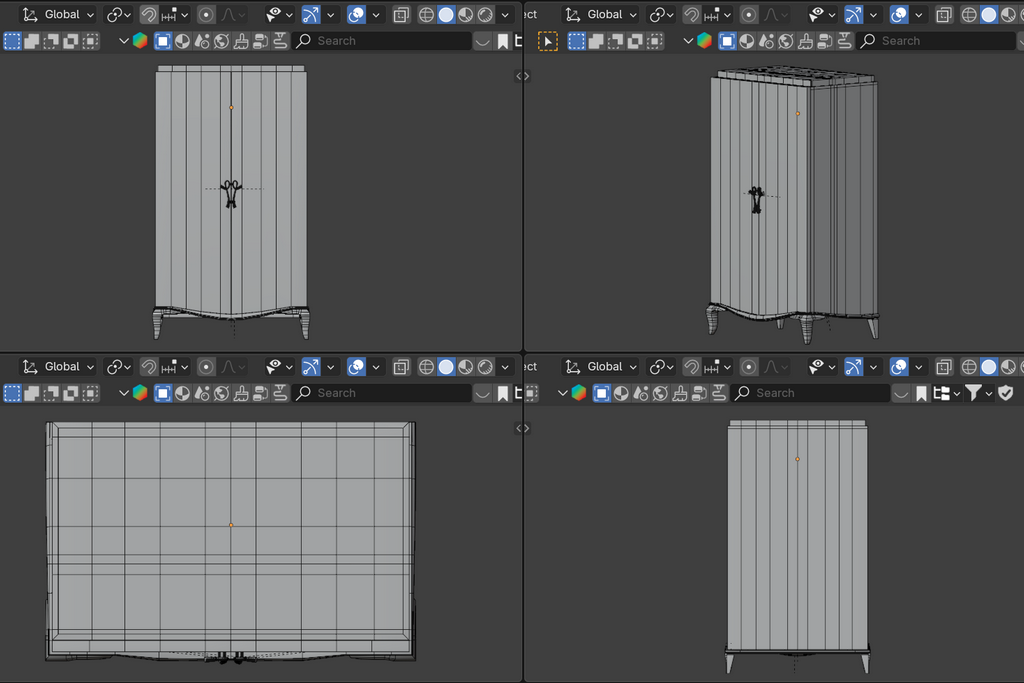Toggle show overlays in bottom-right viewport header
Image resolution: width=1024 pixels, height=683 pixels.
(x=899, y=367)
